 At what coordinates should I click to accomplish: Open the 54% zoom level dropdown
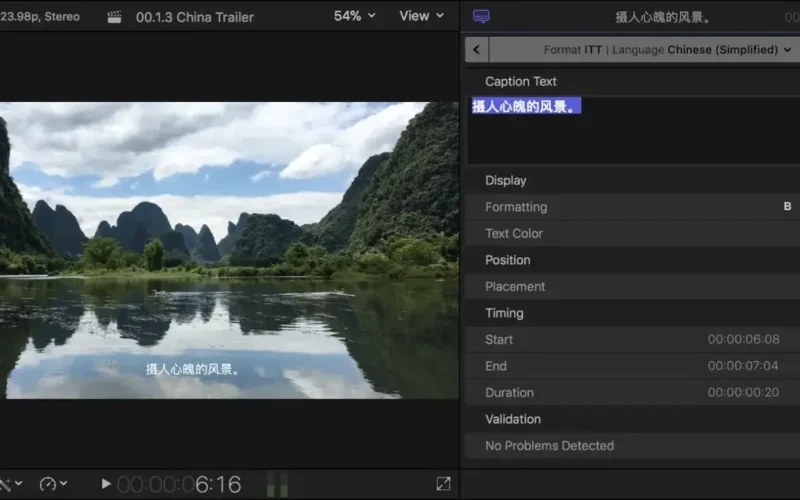[x=354, y=16]
